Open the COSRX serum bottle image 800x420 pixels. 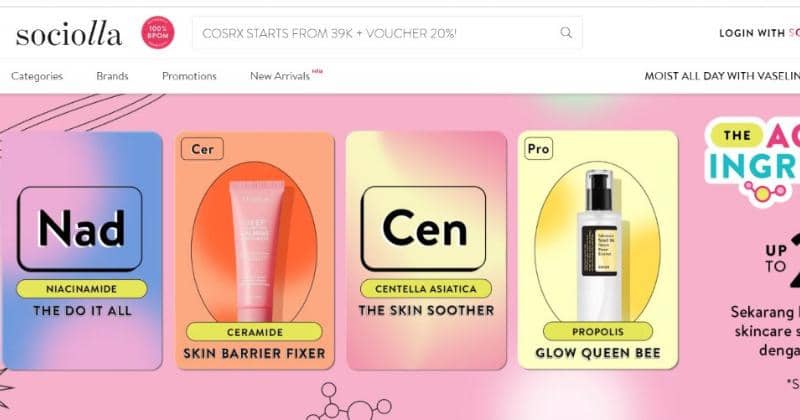pos(598,245)
